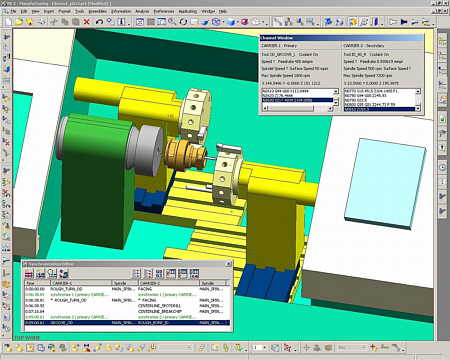Expand dropdown arrow after info icon in top toolbar
450x360 pixels.
(x=129, y=23)
